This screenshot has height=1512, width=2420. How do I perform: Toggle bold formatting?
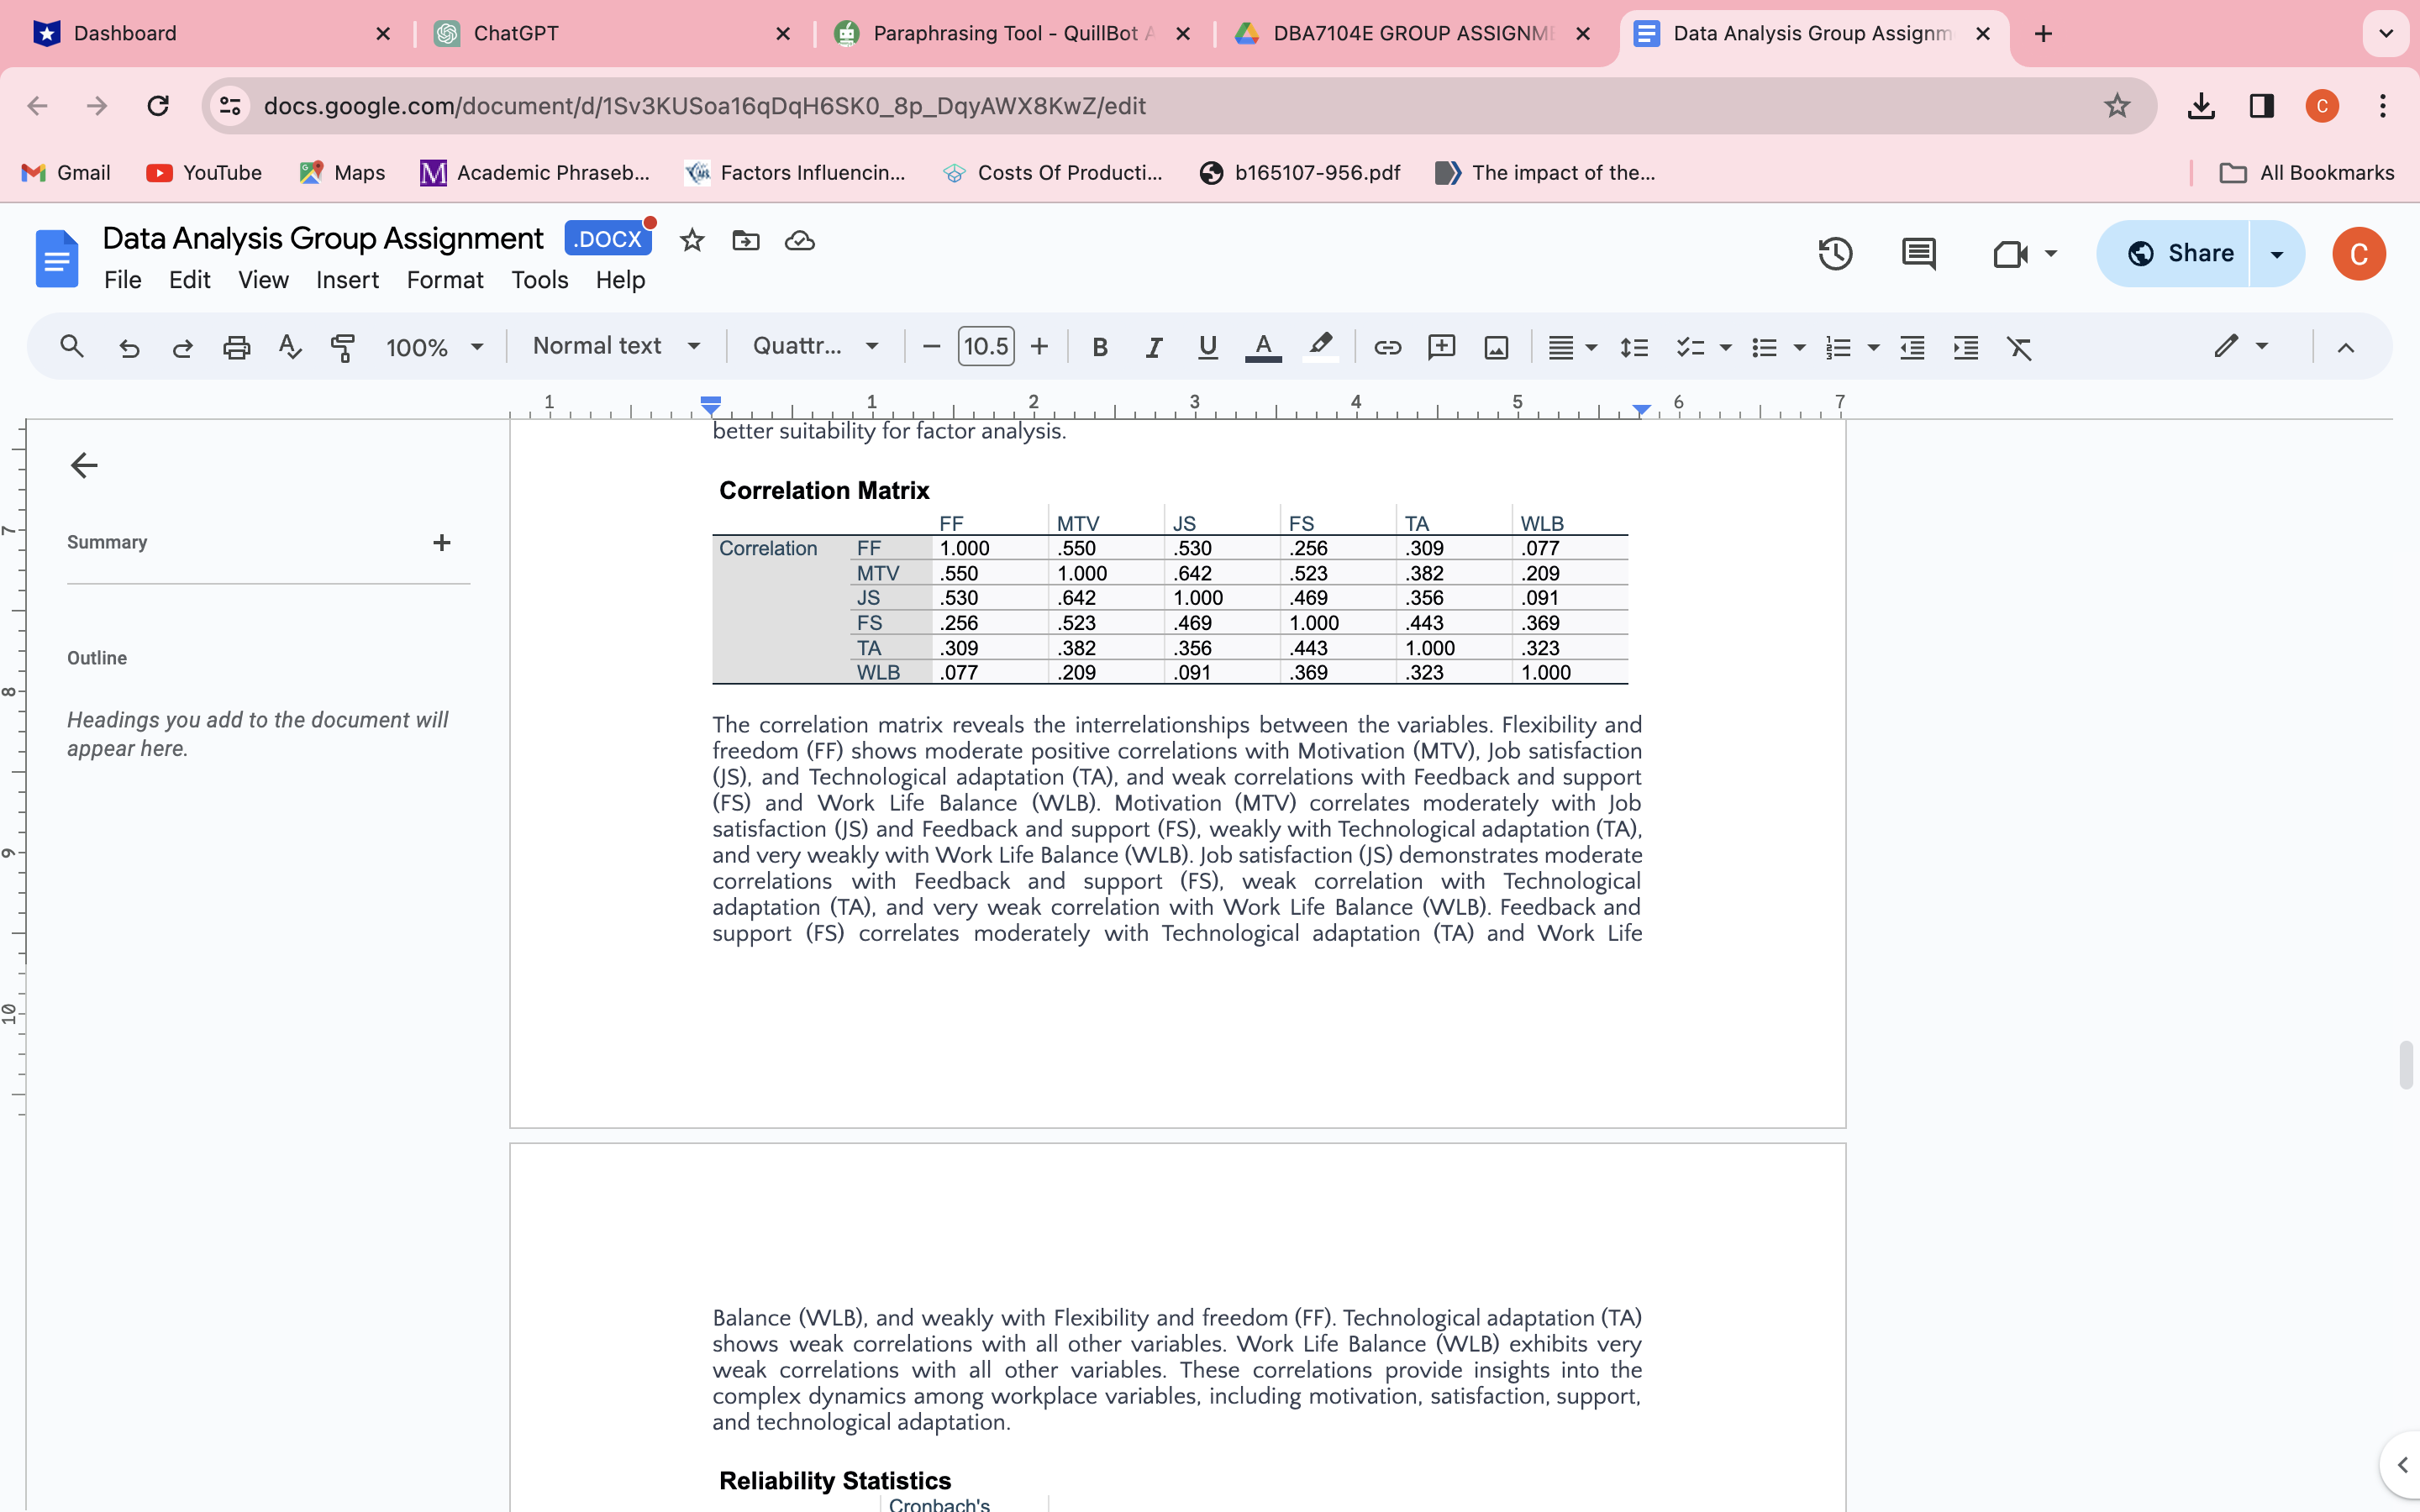pos(1099,347)
